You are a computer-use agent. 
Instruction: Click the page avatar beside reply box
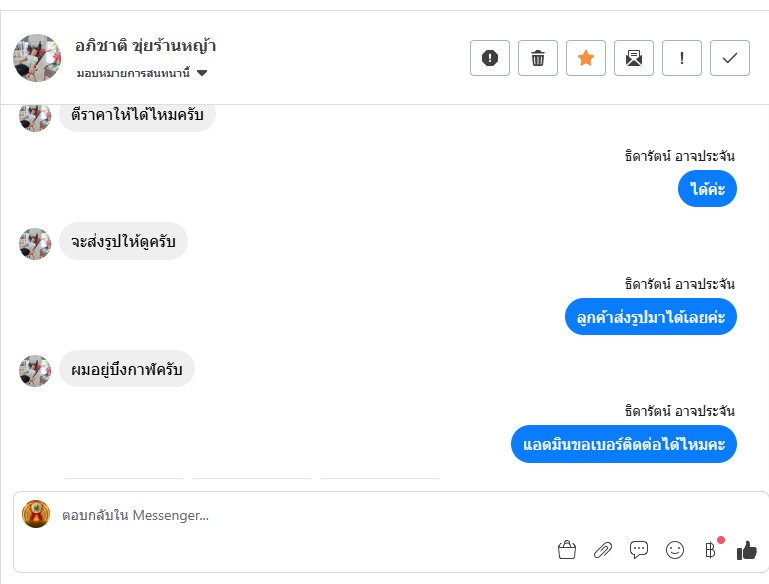coord(36,514)
